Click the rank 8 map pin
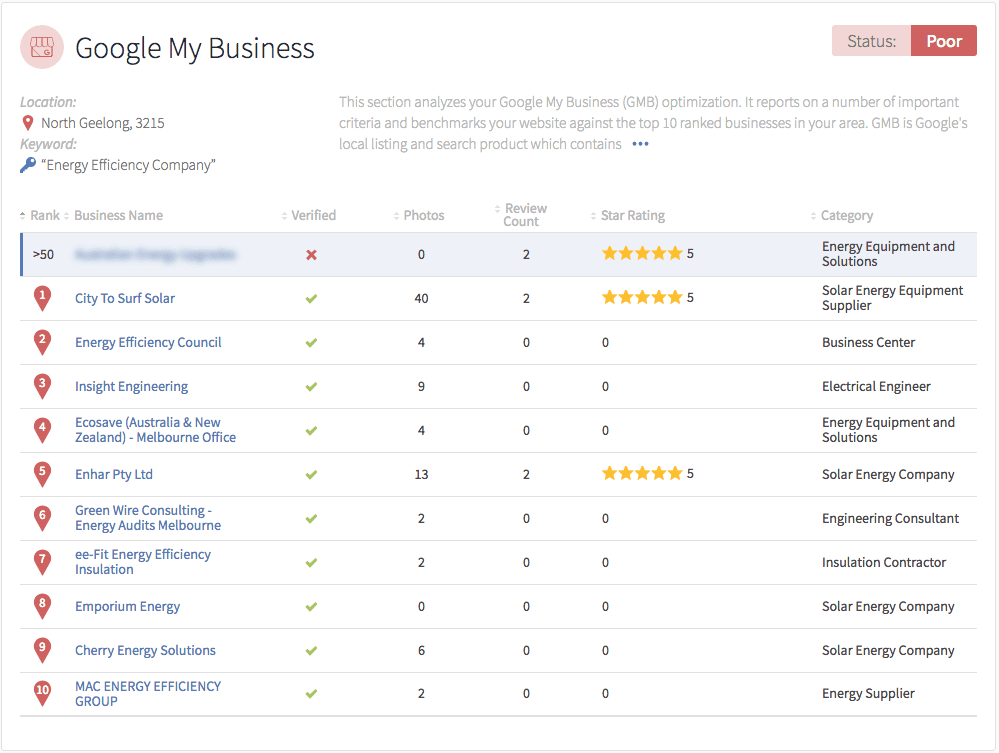 click(43, 606)
